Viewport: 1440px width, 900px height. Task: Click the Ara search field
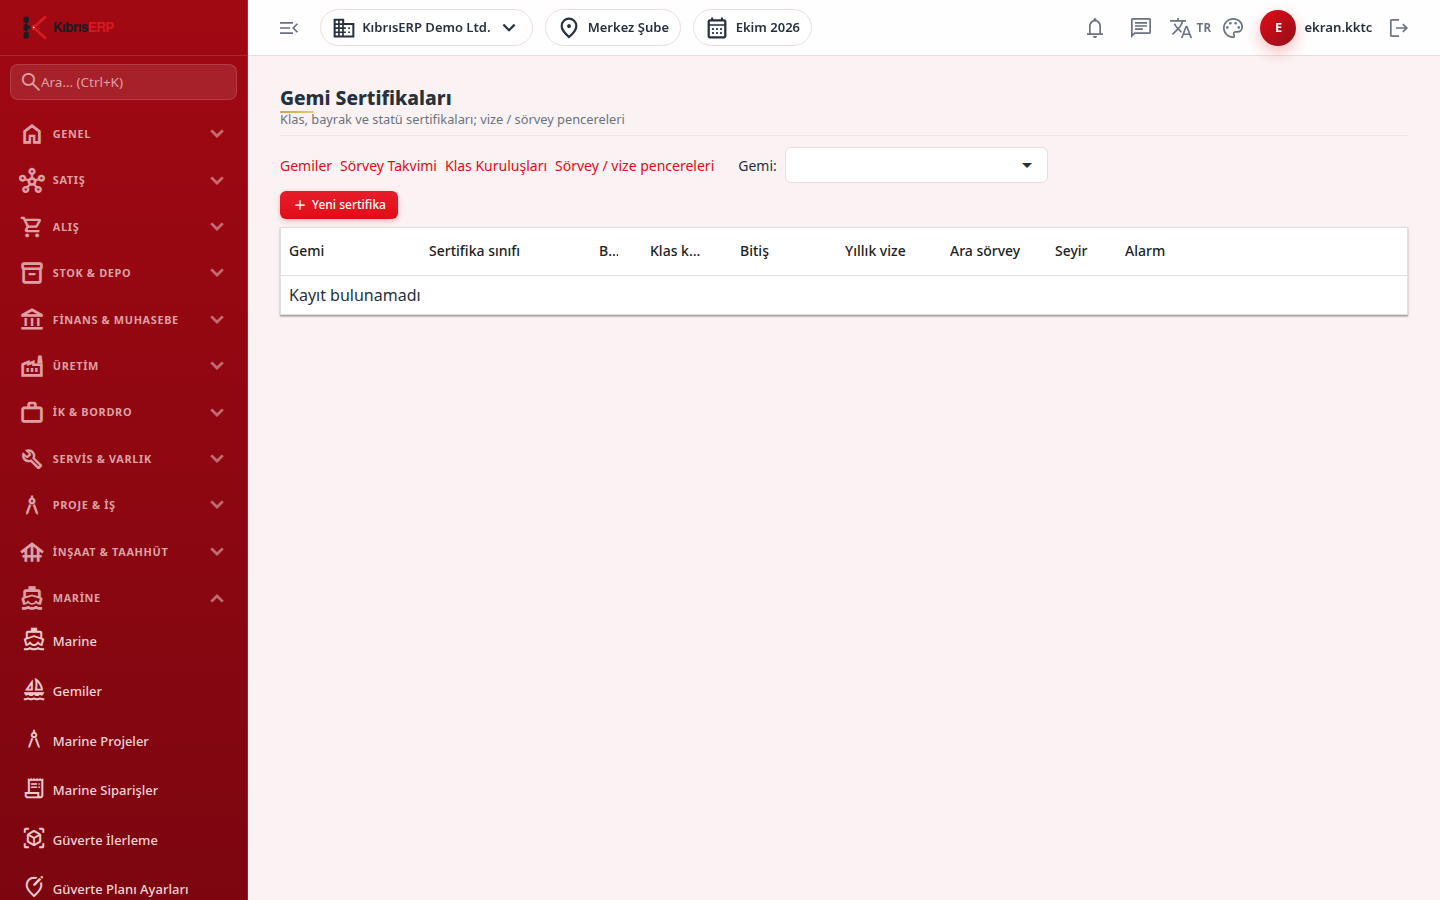coord(124,82)
